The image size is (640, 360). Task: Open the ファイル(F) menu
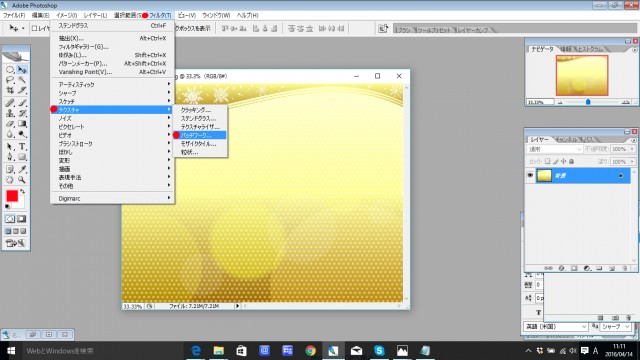[x=14, y=15]
